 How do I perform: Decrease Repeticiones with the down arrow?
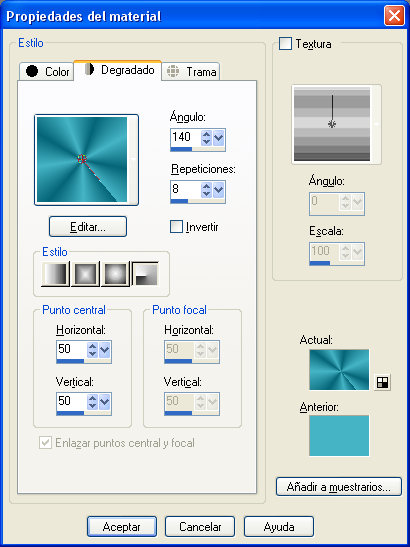coord(206,194)
